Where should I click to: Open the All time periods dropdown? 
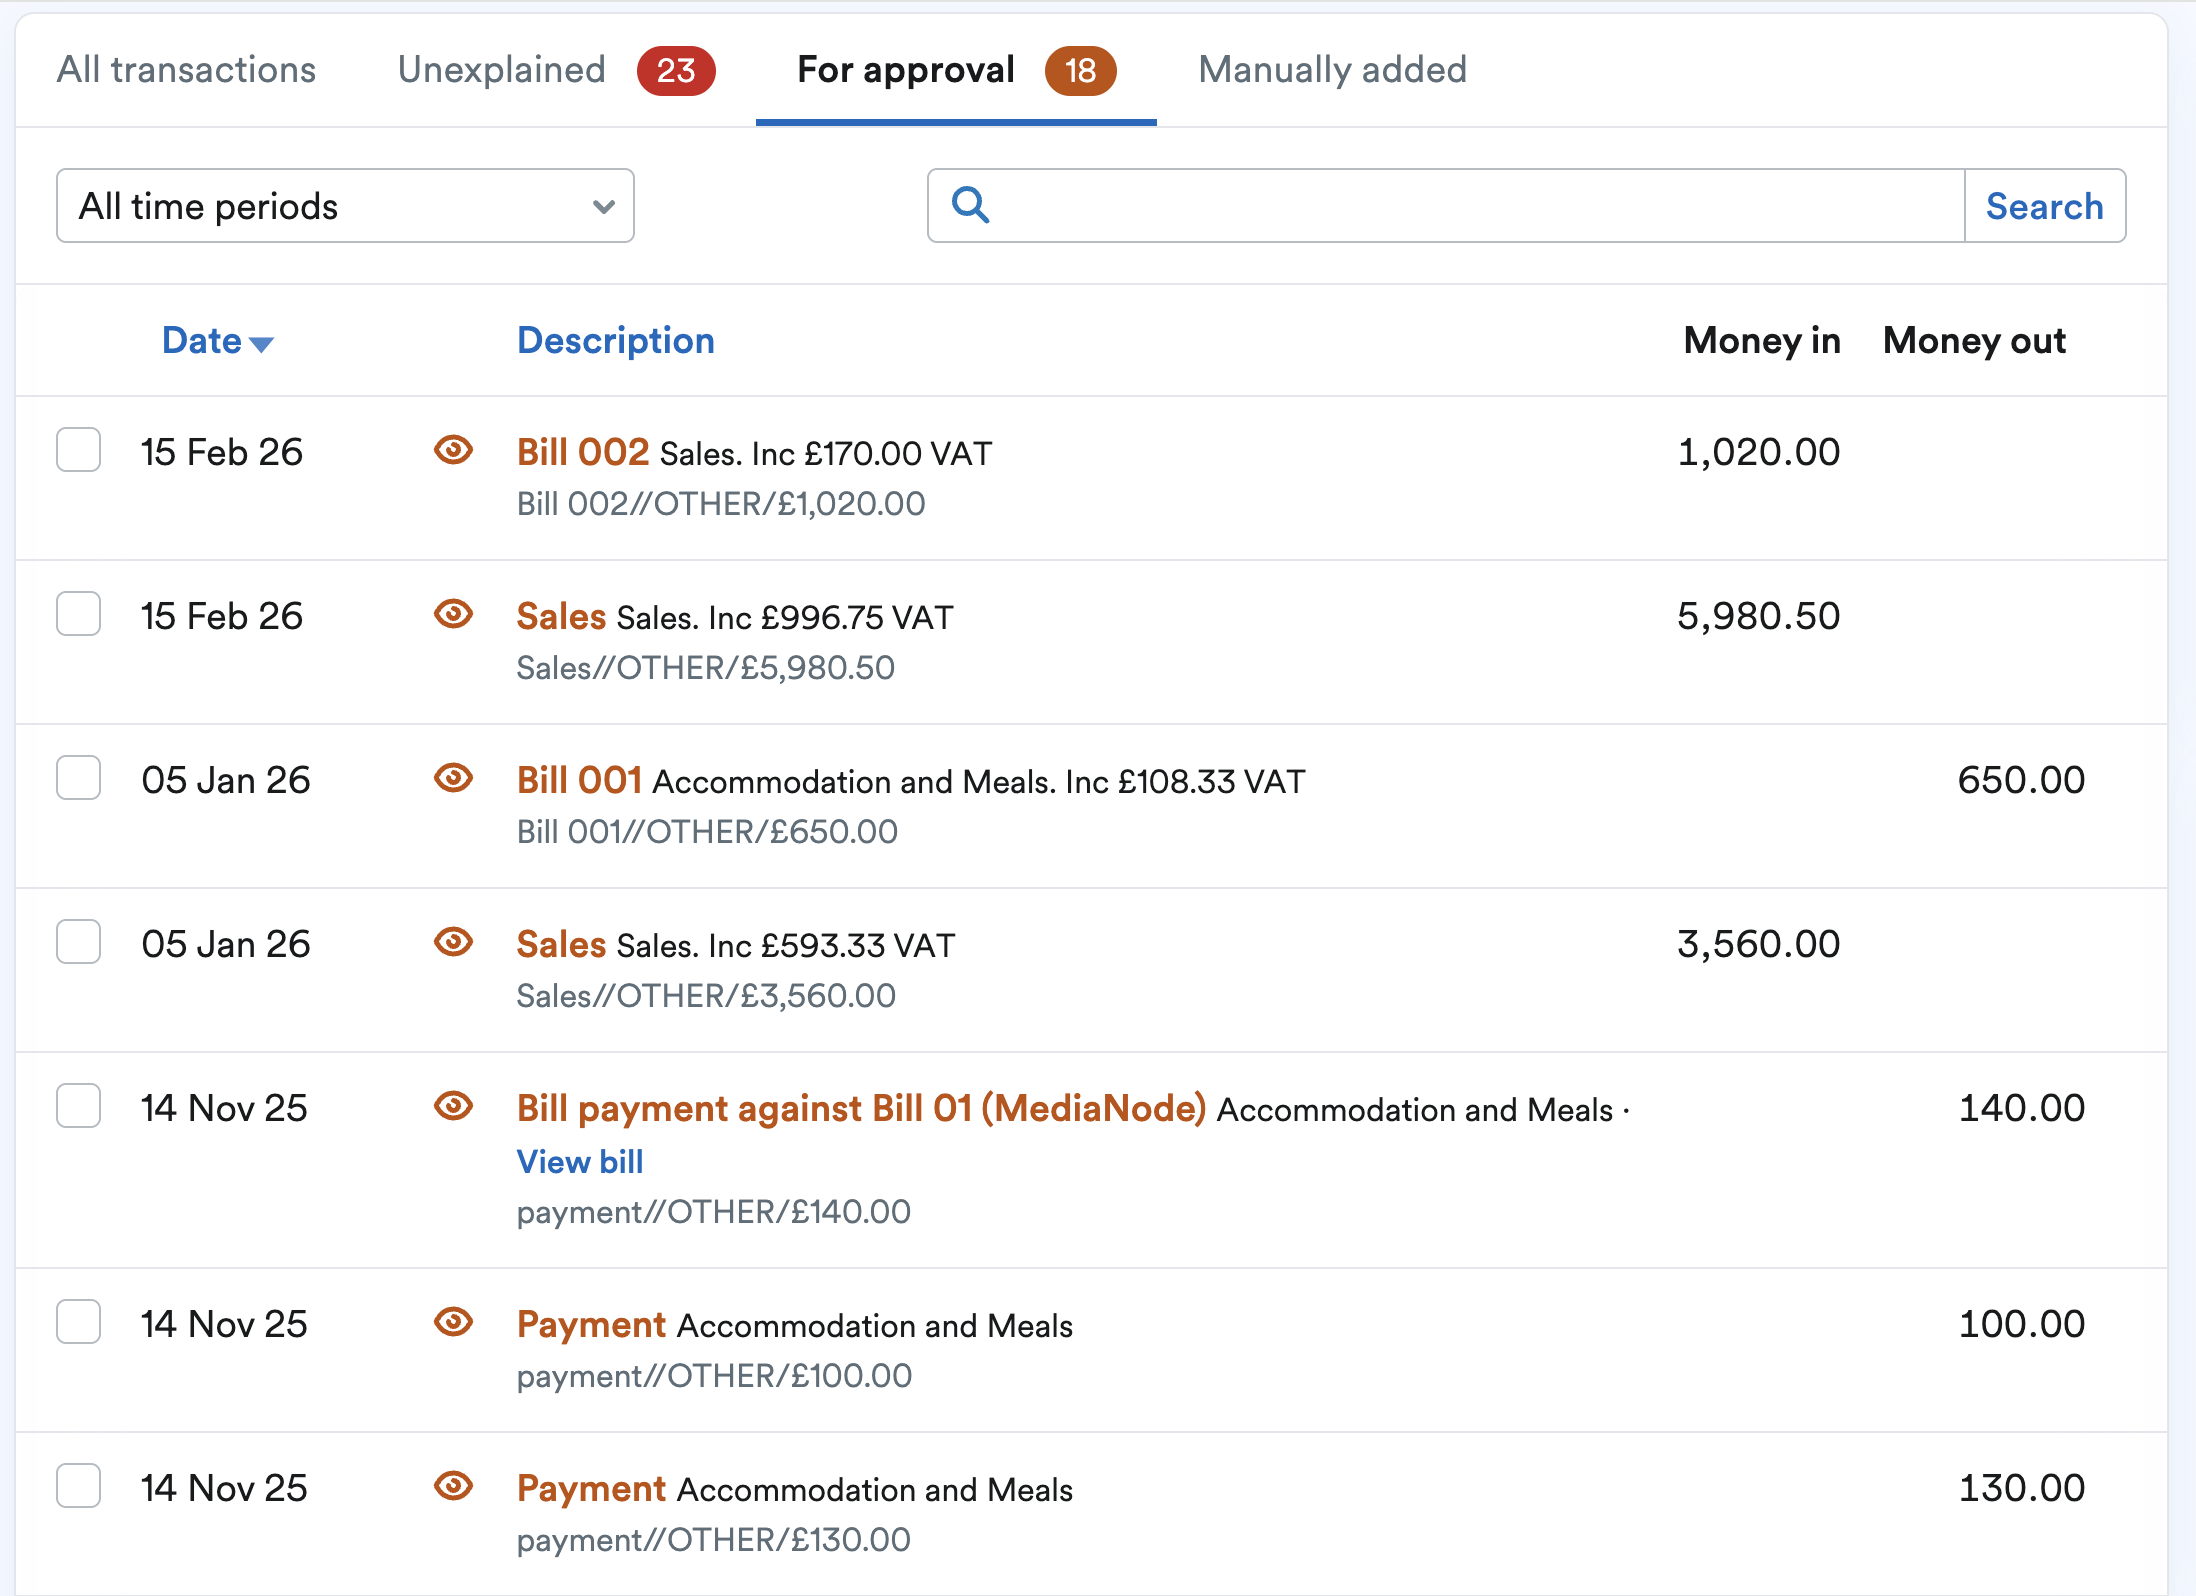click(345, 206)
